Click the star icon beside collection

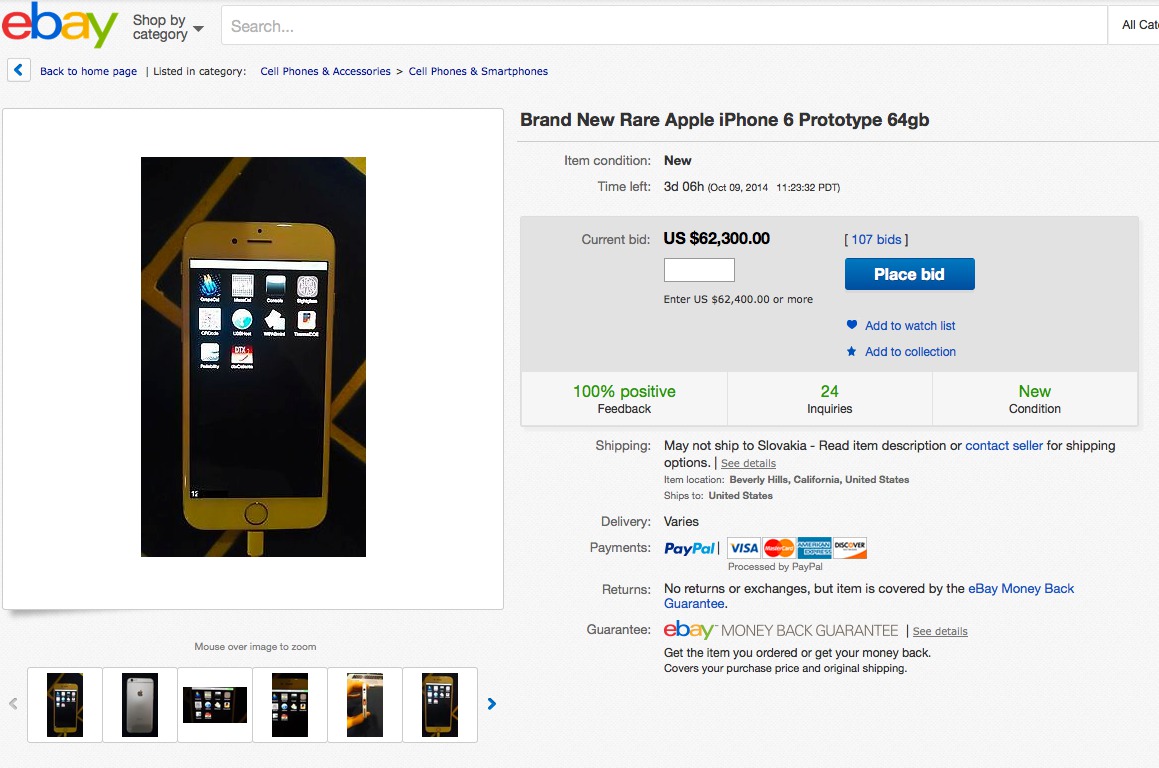tap(852, 352)
